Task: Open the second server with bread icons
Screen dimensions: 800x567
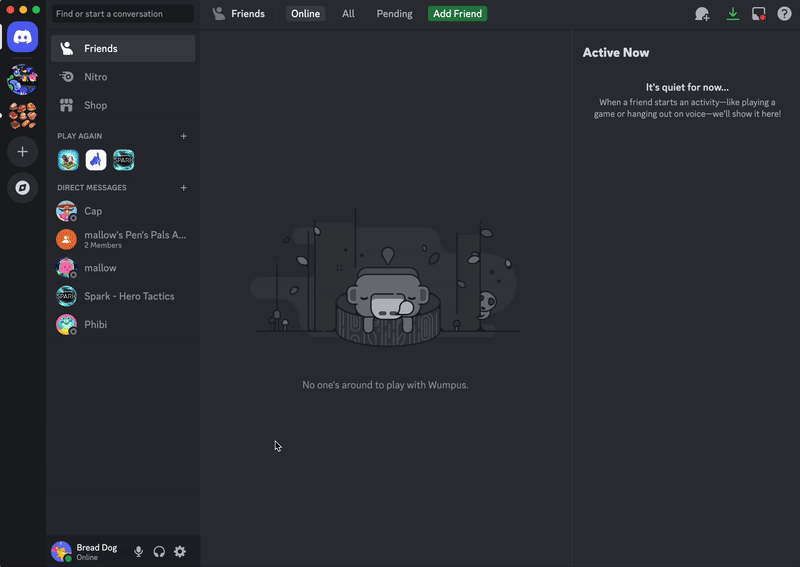Action: pos(22,115)
